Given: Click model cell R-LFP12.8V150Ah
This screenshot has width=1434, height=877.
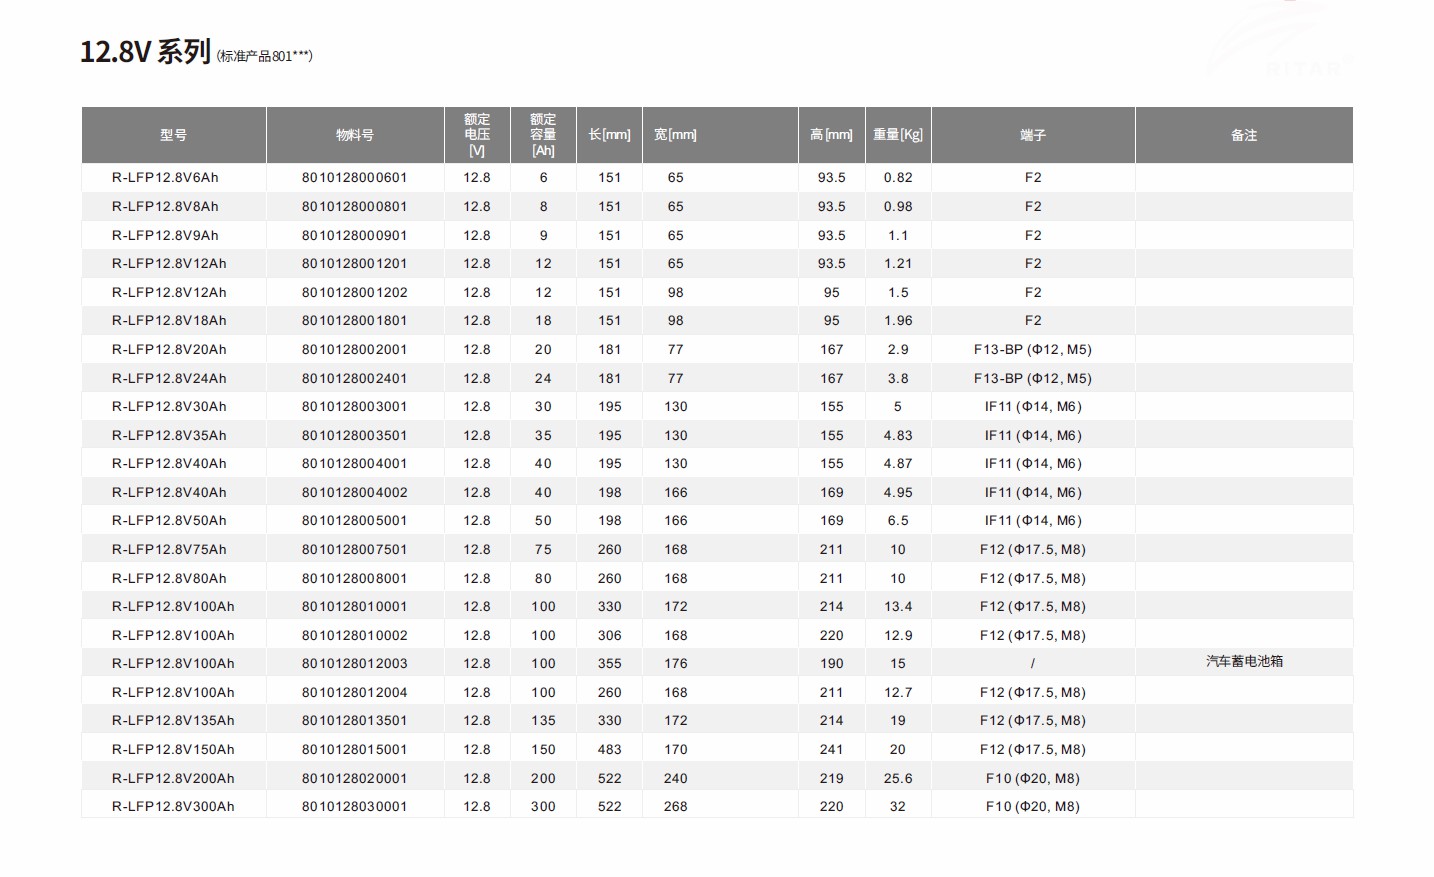Looking at the screenshot, I should 173,750.
